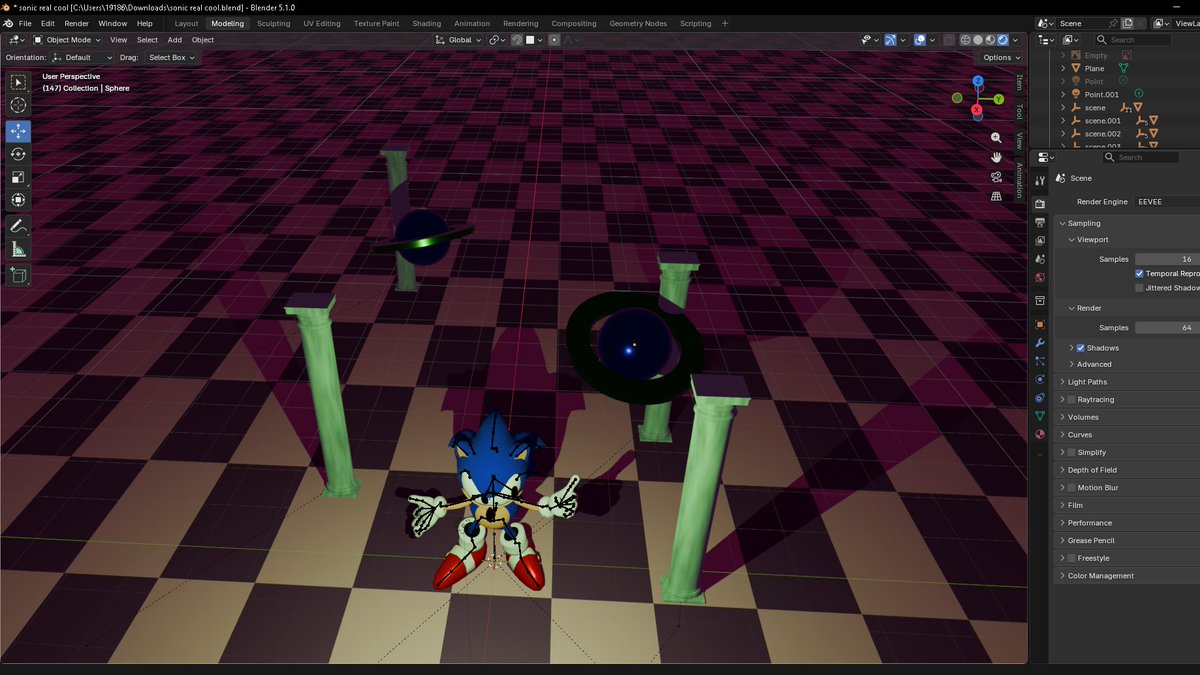Open the World properties tab icon
1200x675 pixels.
pyautogui.click(x=1040, y=278)
